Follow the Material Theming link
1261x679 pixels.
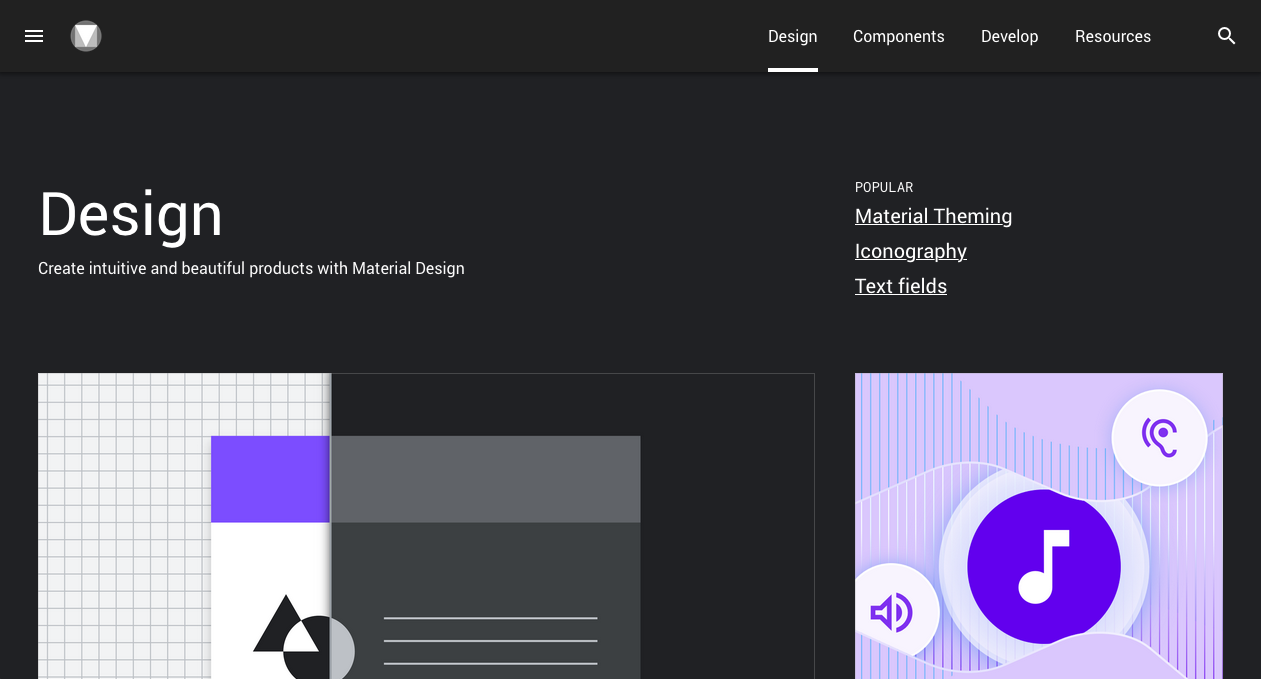[x=933, y=216]
